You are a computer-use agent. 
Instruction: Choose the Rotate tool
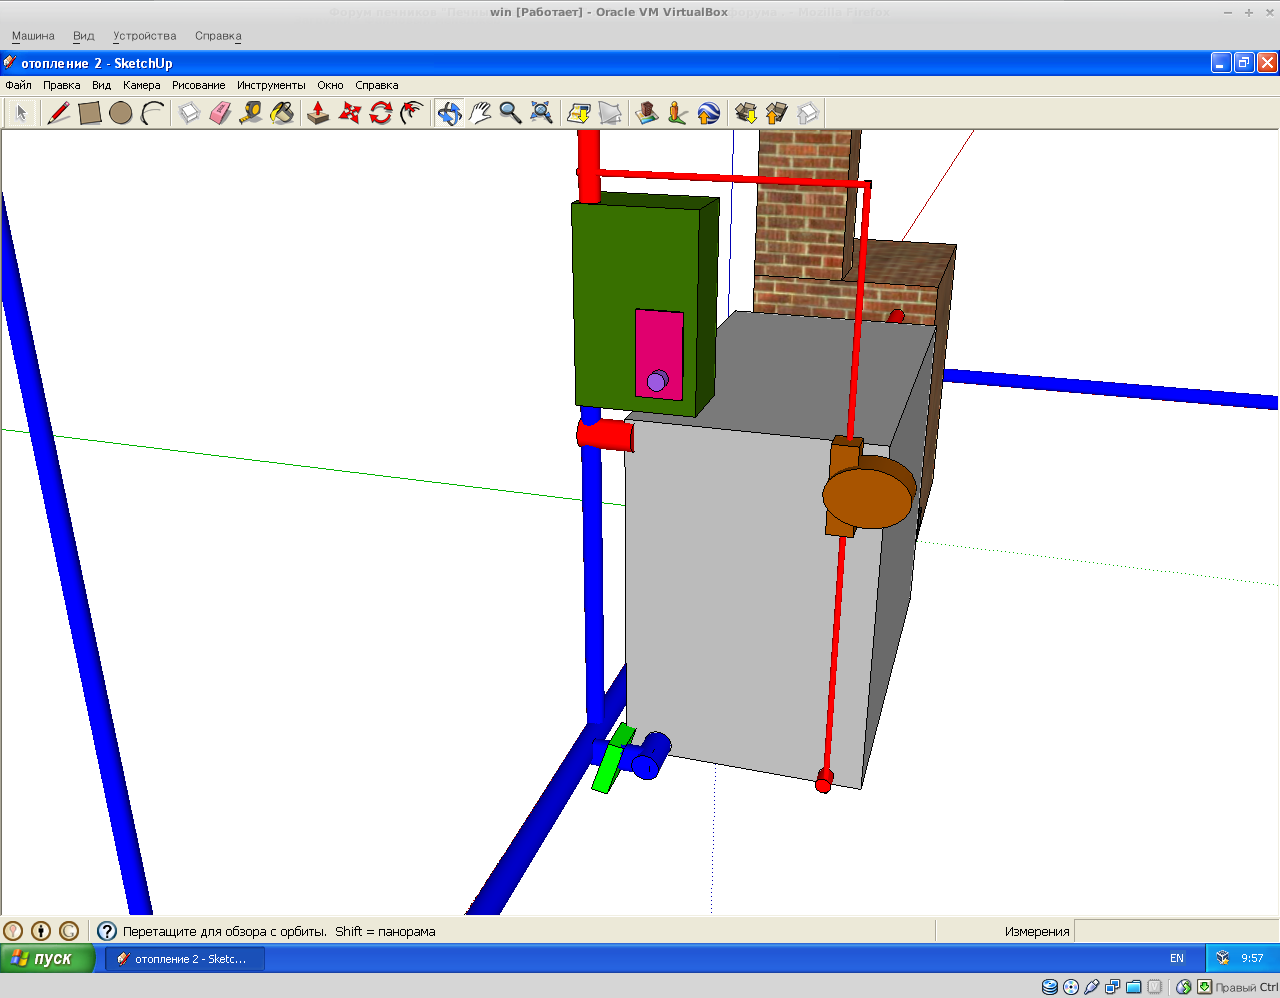[x=380, y=113]
